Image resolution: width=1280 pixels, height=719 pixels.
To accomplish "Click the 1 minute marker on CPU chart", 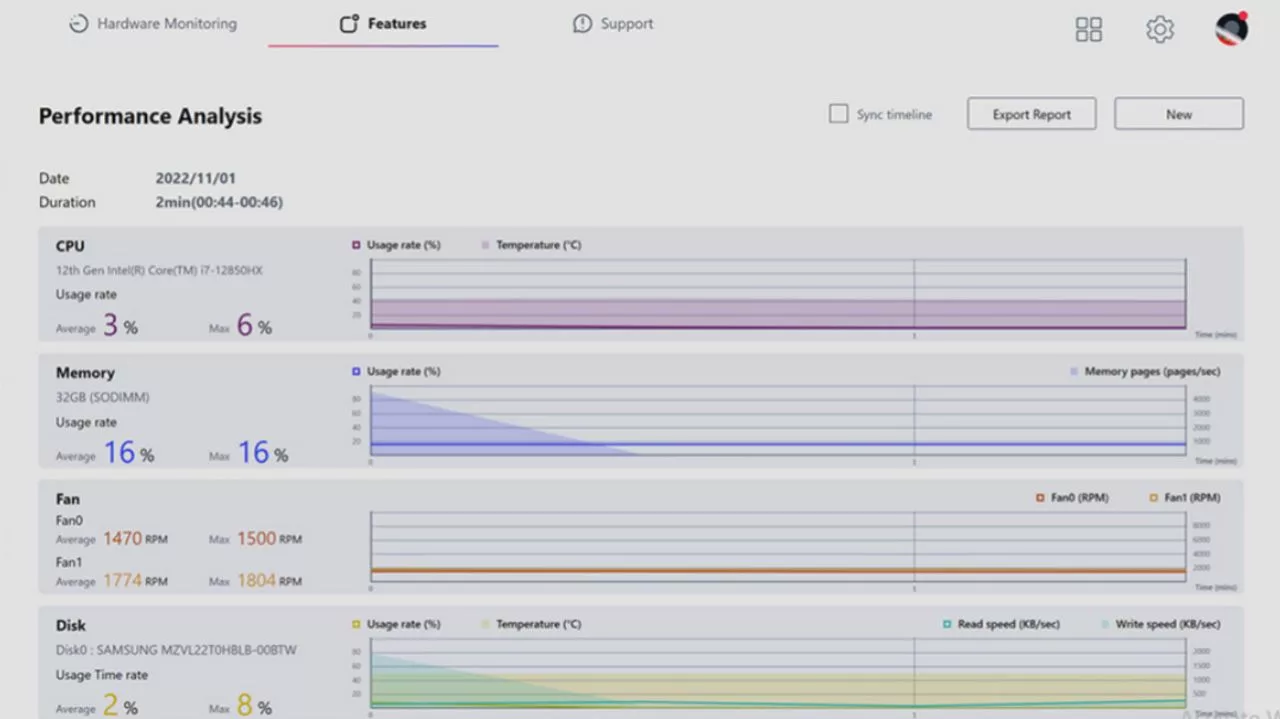I will [x=914, y=335].
